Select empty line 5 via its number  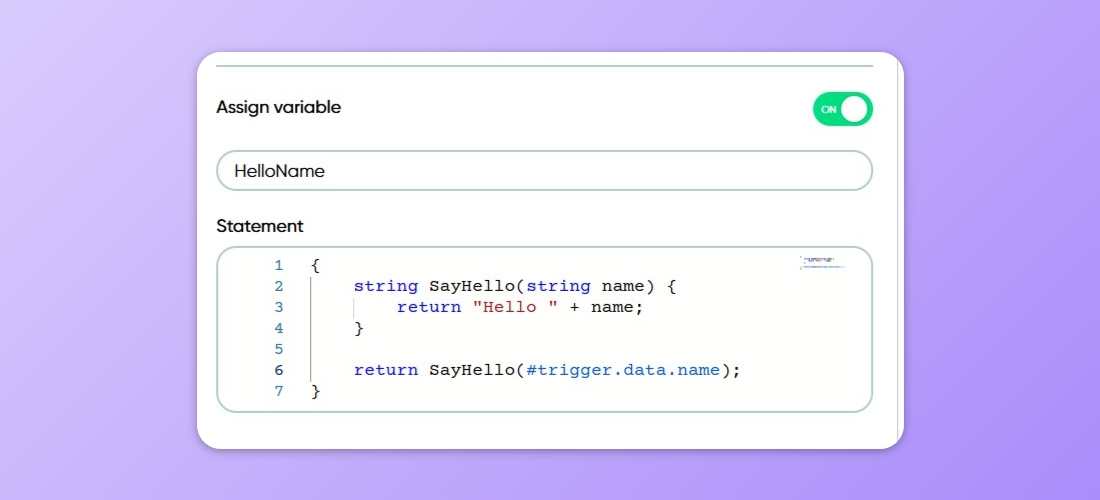pos(278,350)
